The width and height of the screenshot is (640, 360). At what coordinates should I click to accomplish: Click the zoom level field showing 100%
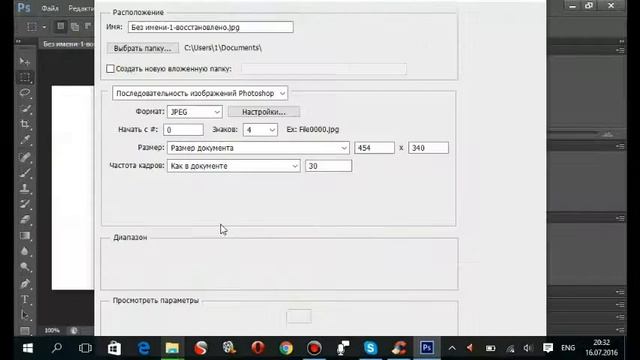[52, 330]
